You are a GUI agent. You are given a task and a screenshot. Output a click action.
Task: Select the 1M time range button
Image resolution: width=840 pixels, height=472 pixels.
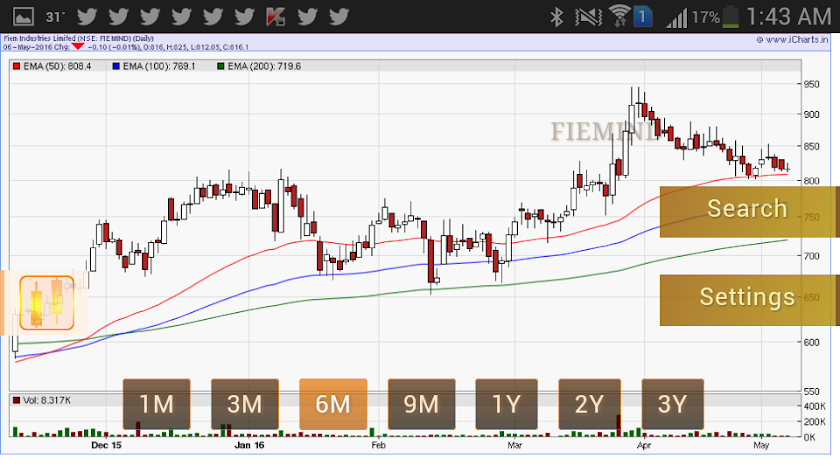coord(156,404)
